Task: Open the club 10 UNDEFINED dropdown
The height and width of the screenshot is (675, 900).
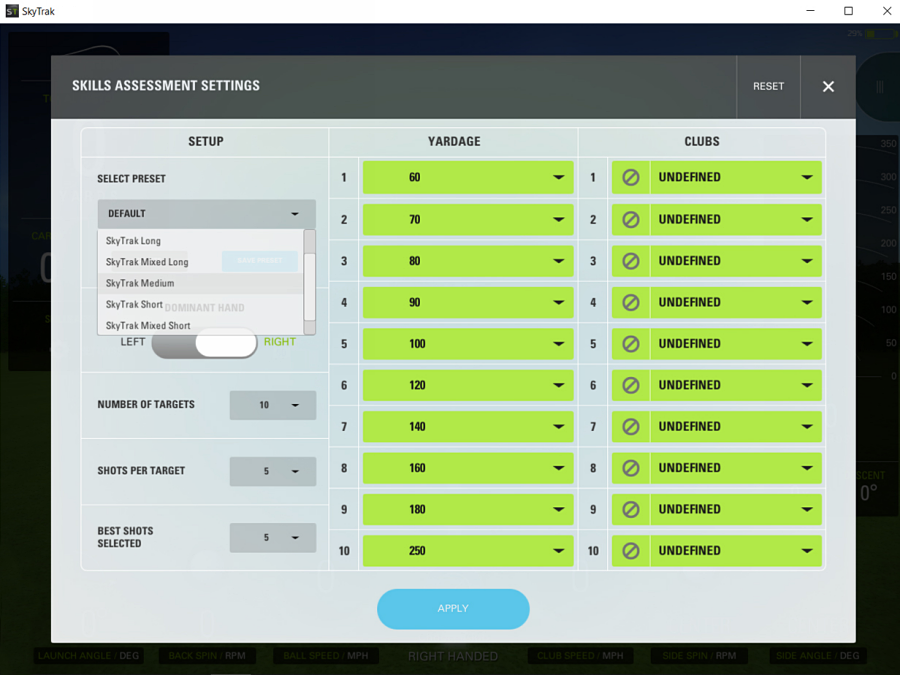Action: tap(736, 551)
